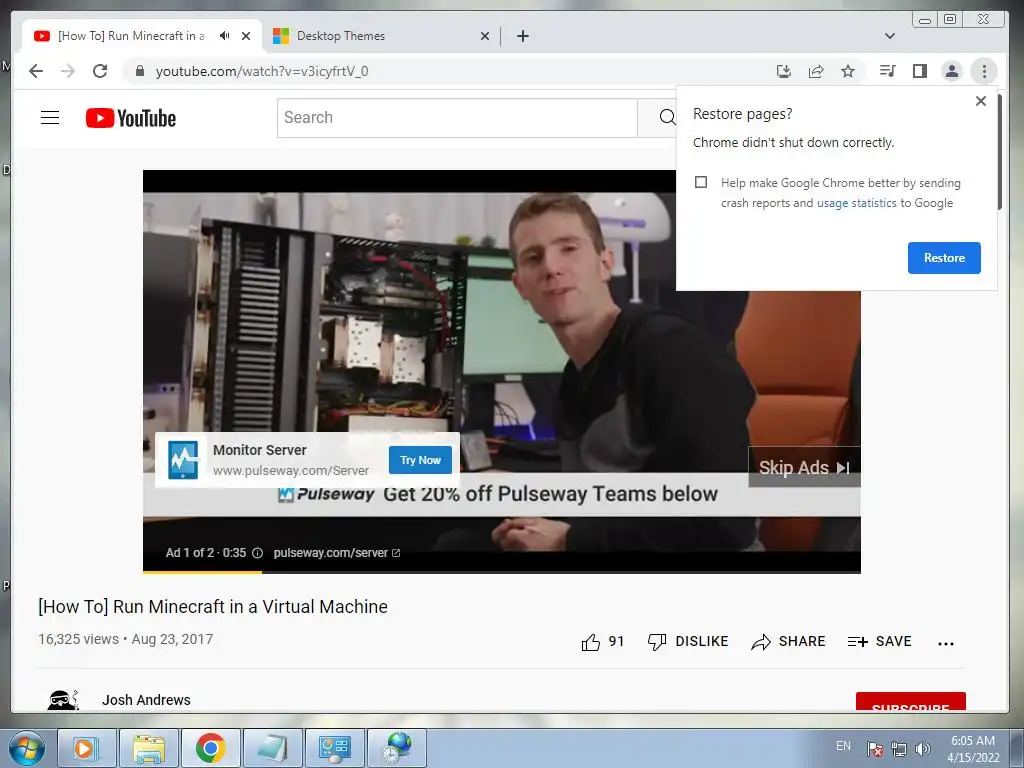Click Try Now on Pulseway ad
The width and height of the screenshot is (1024, 768).
pos(420,460)
